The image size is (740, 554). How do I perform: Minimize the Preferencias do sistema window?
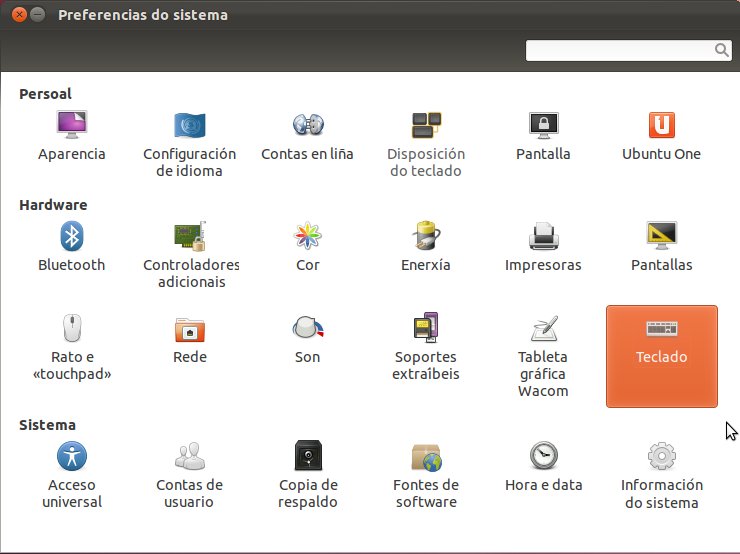tap(38, 15)
